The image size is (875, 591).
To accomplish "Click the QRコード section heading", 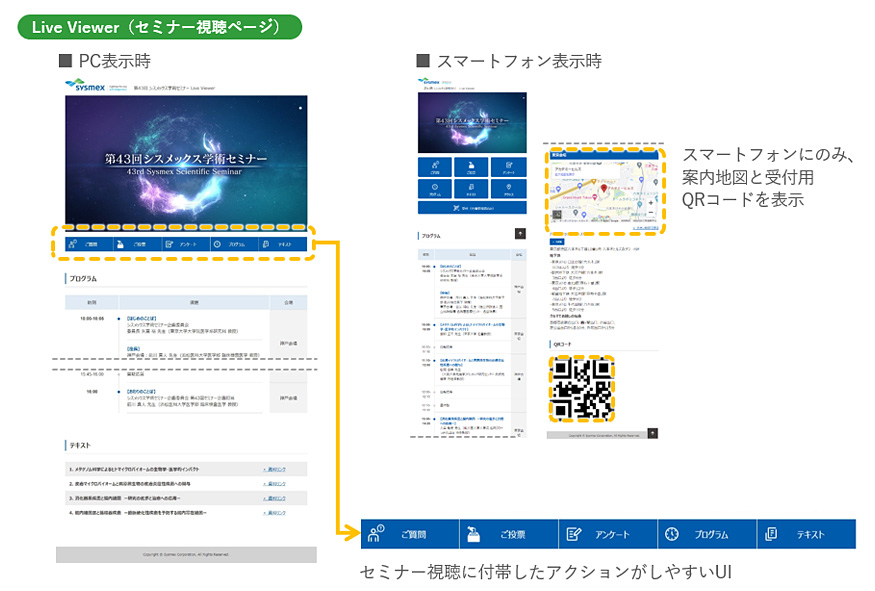I will [562, 344].
